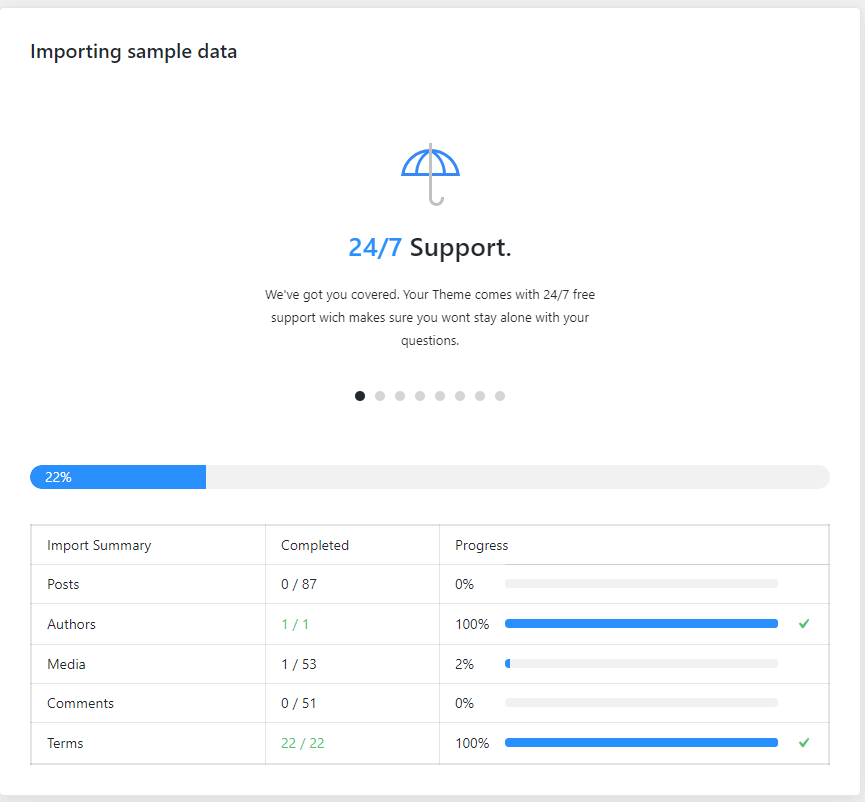Click the Comments row progress bar

click(x=641, y=703)
